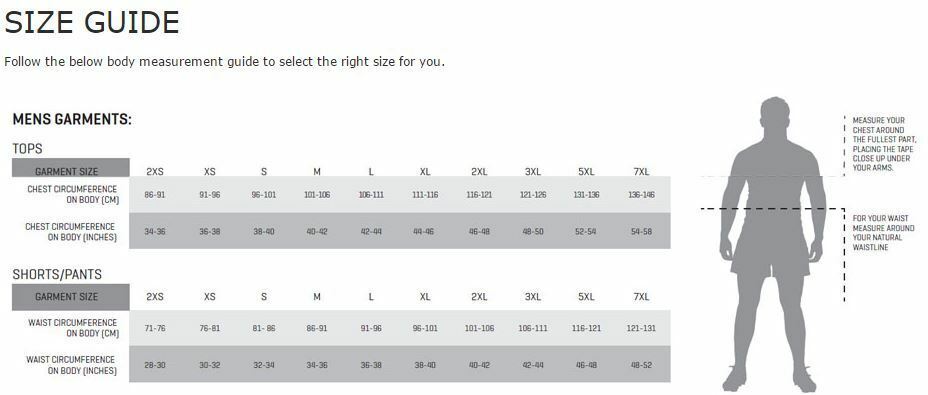Select the MENS GARMENTS heading
The width and height of the screenshot is (928, 395).
point(72,120)
